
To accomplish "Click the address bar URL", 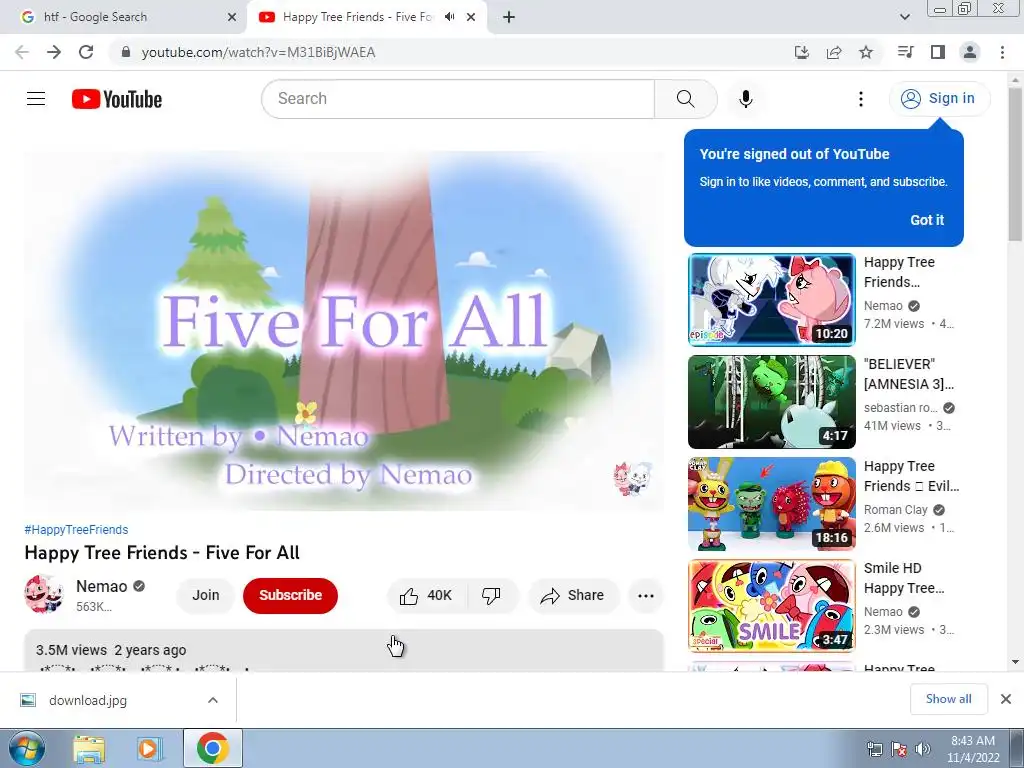I will click(x=258, y=52).
